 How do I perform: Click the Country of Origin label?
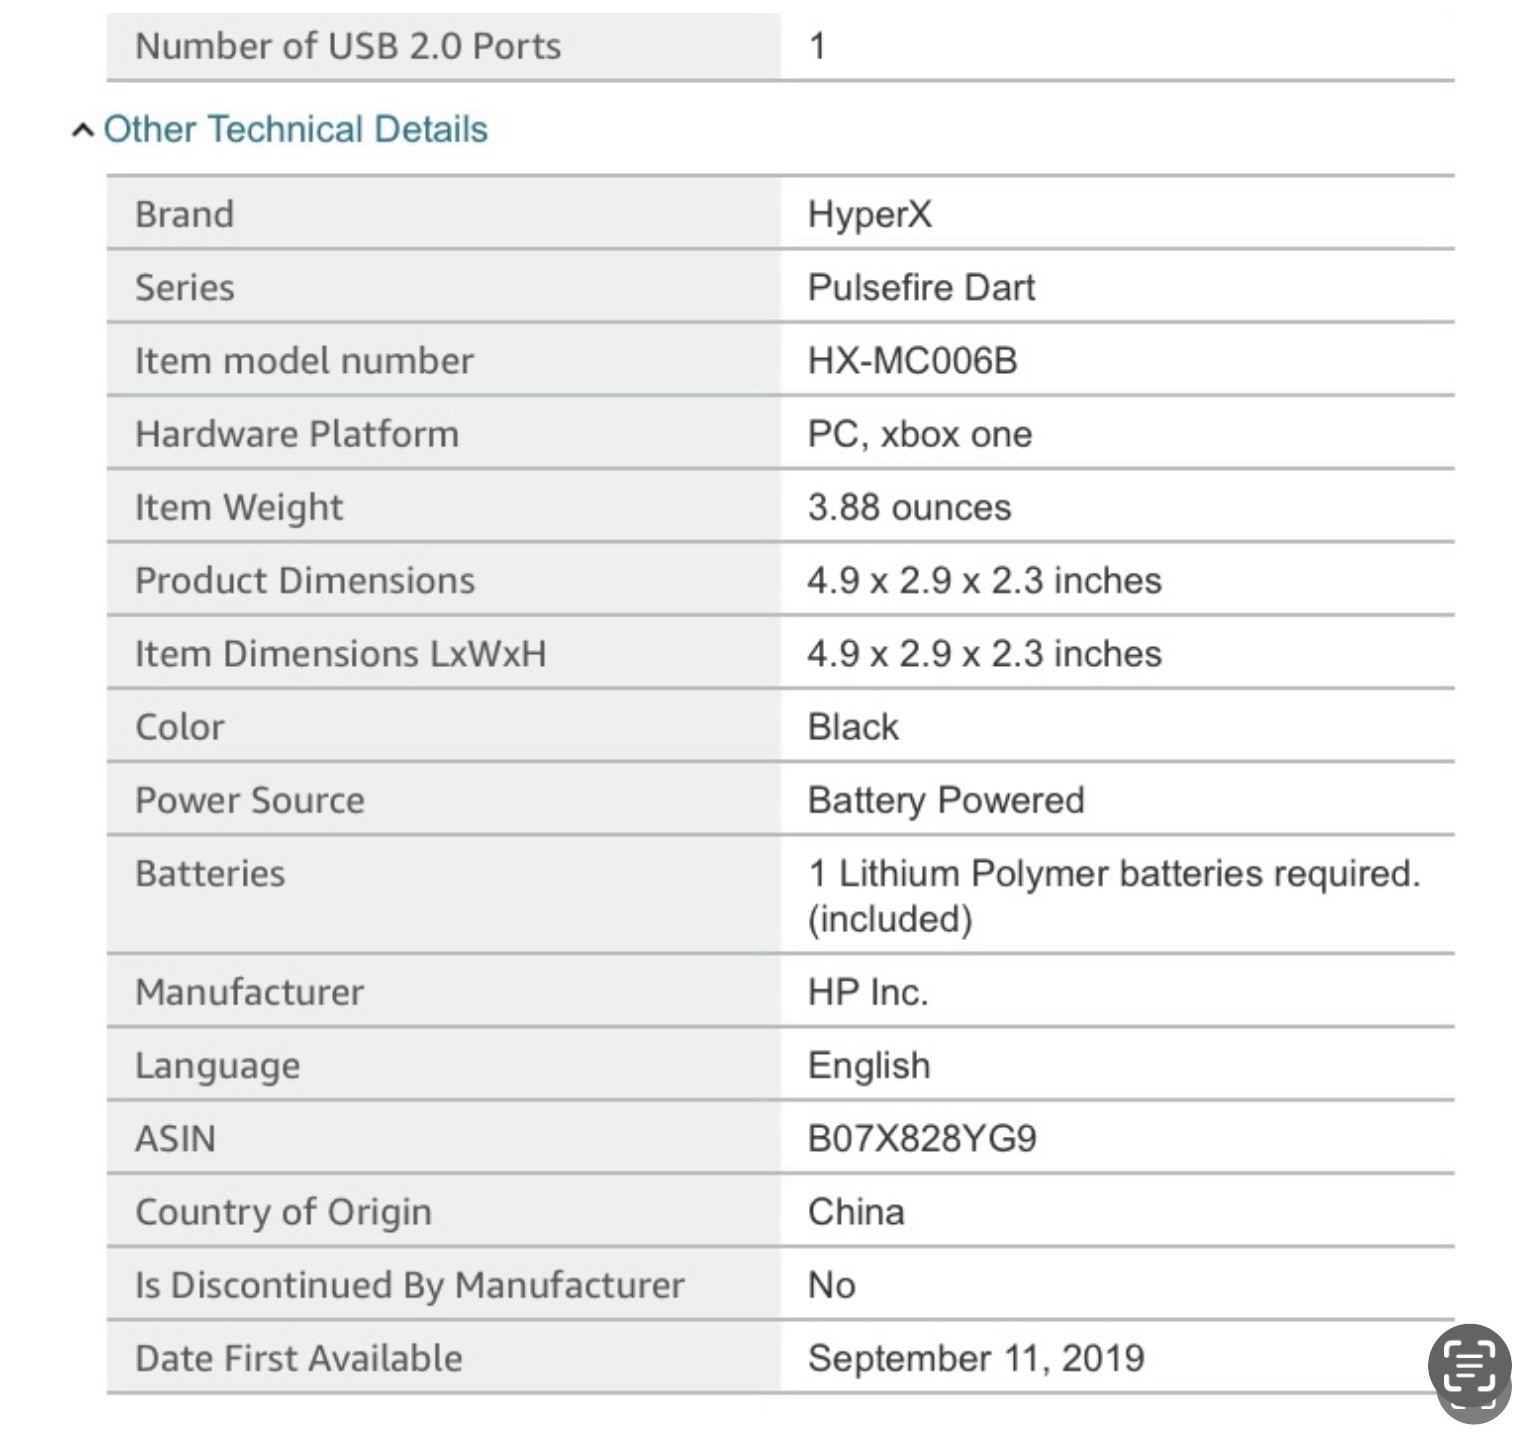click(x=283, y=1212)
